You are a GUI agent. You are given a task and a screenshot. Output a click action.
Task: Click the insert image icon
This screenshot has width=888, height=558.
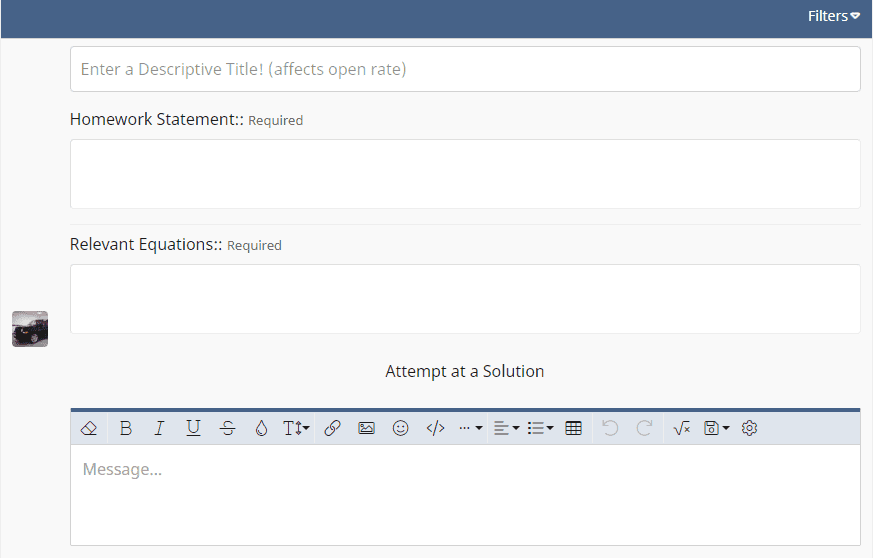pyautogui.click(x=366, y=428)
